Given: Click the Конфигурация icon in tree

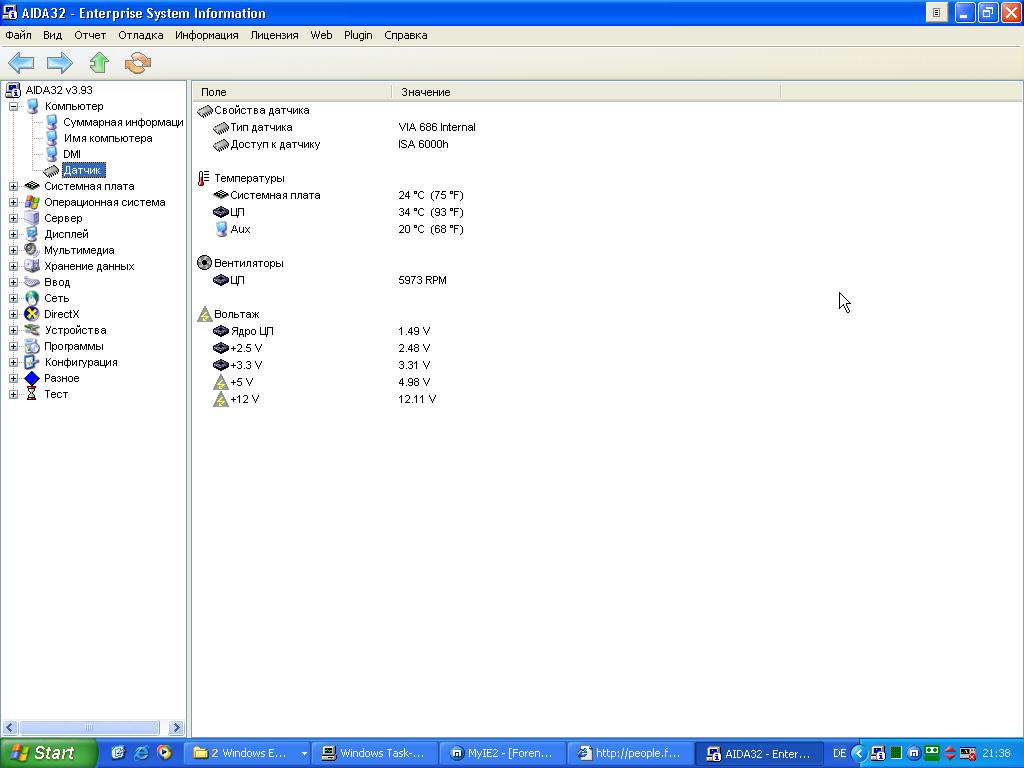Looking at the screenshot, I should click(31, 362).
